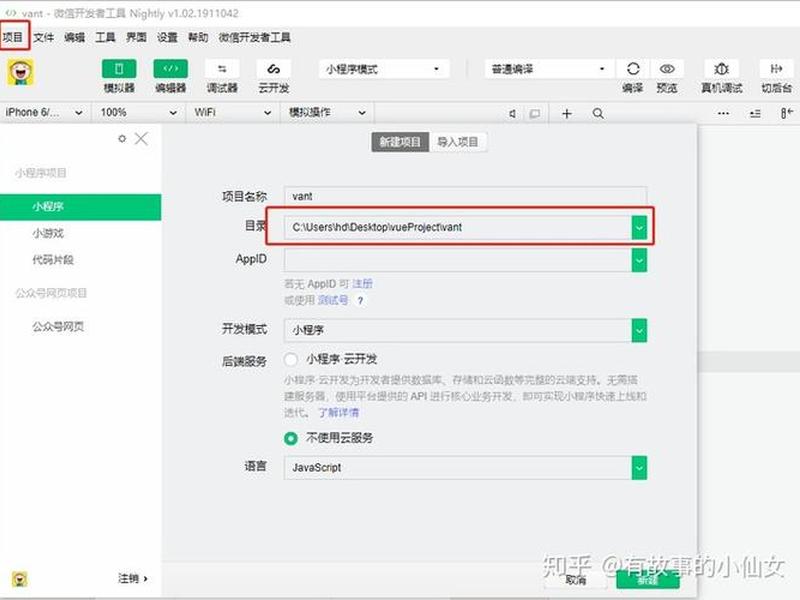The image size is (800, 600).
Task: Select 代码片段 in the sidebar
Action: click(x=53, y=260)
